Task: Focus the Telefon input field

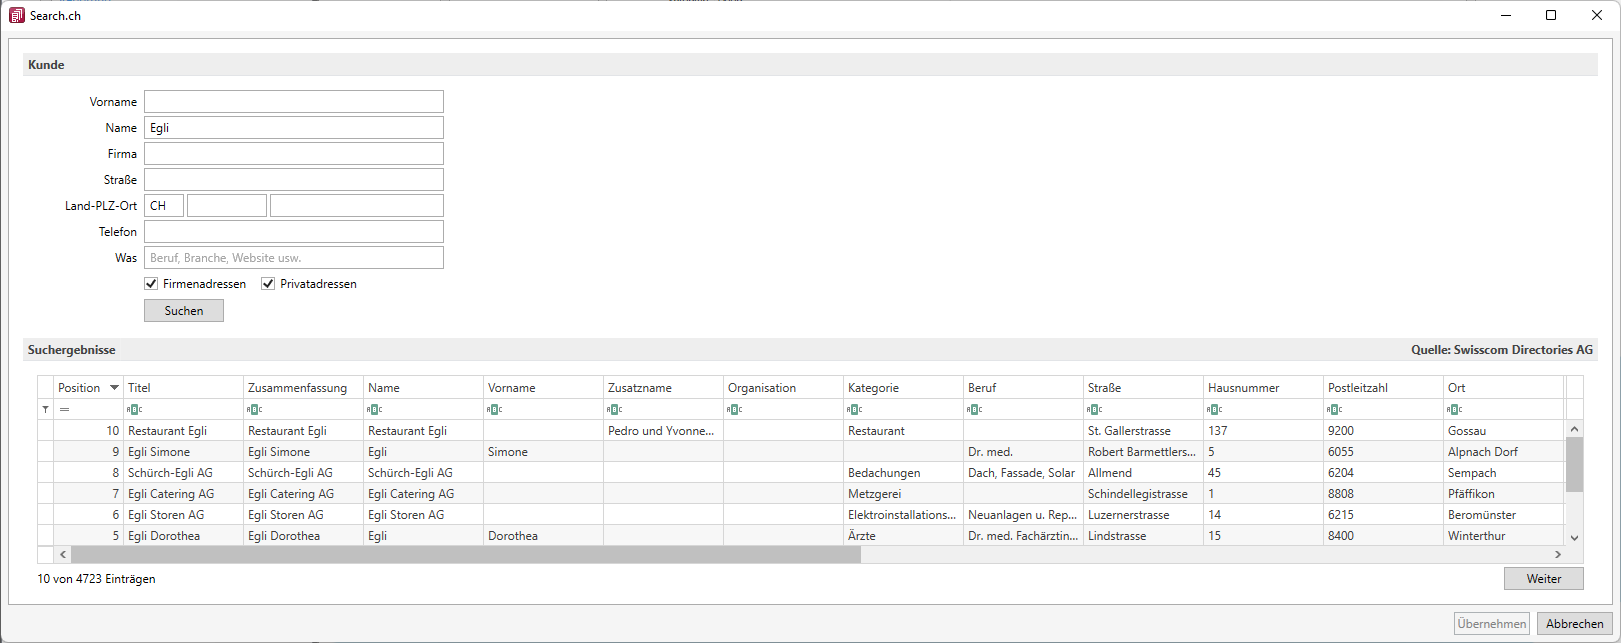Action: pyautogui.click(x=294, y=232)
